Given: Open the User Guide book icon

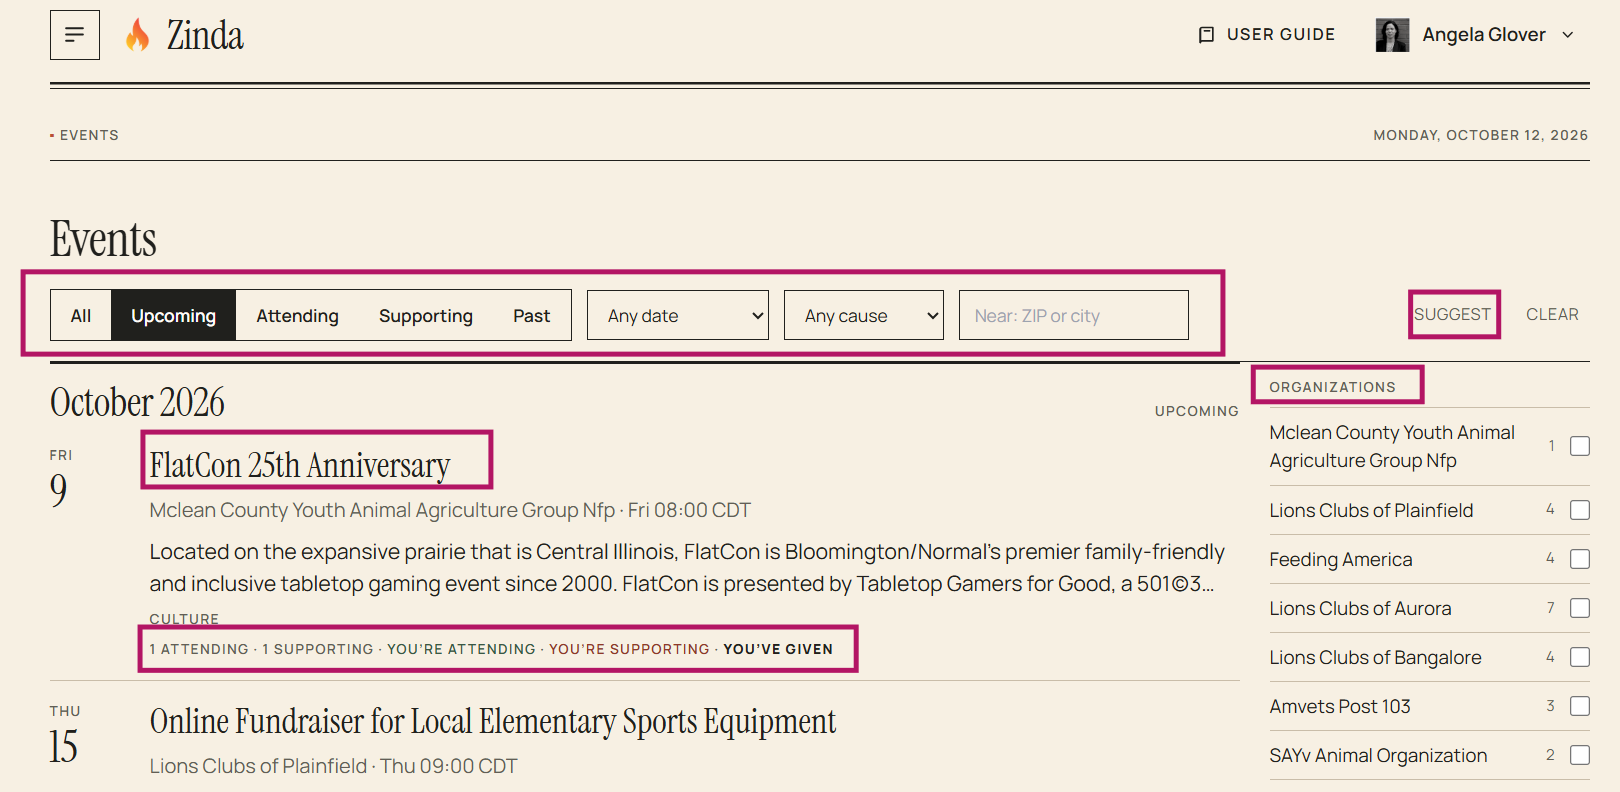Looking at the screenshot, I should click(x=1206, y=35).
